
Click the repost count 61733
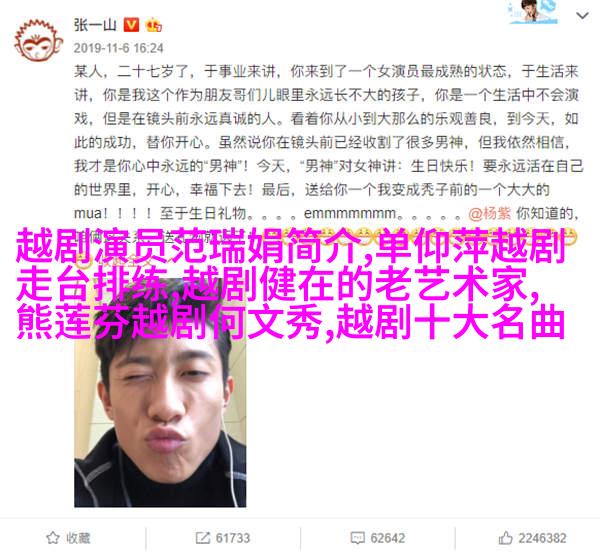[x=233, y=538]
